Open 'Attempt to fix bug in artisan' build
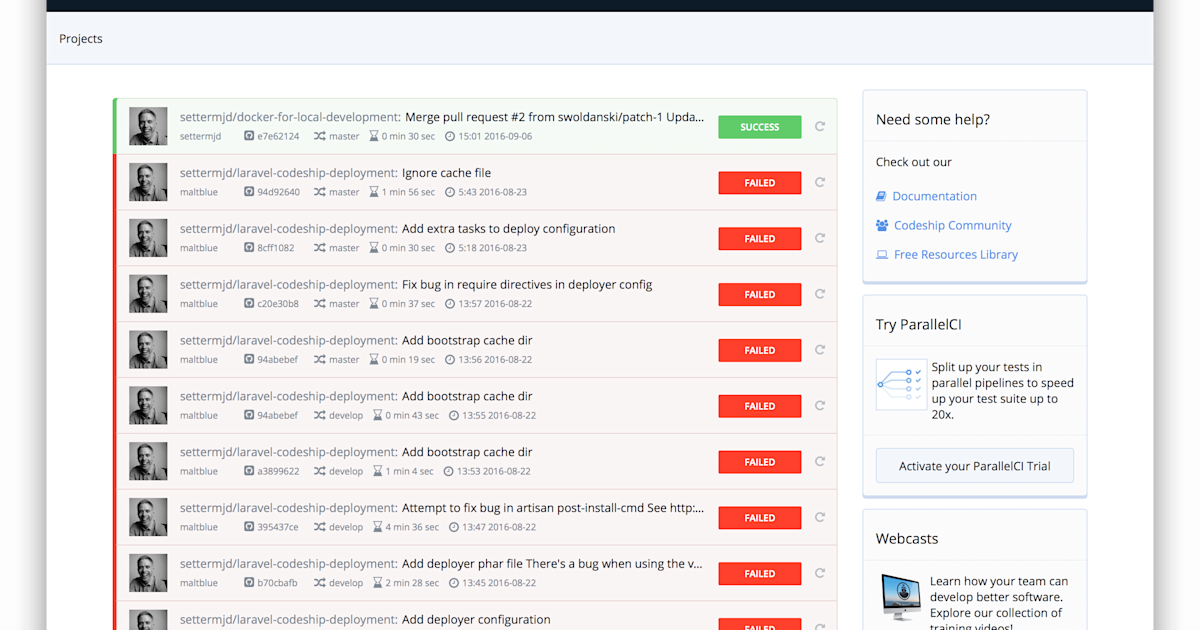Image resolution: width=1200 pixels, height=630 pixels. point(553,508)
